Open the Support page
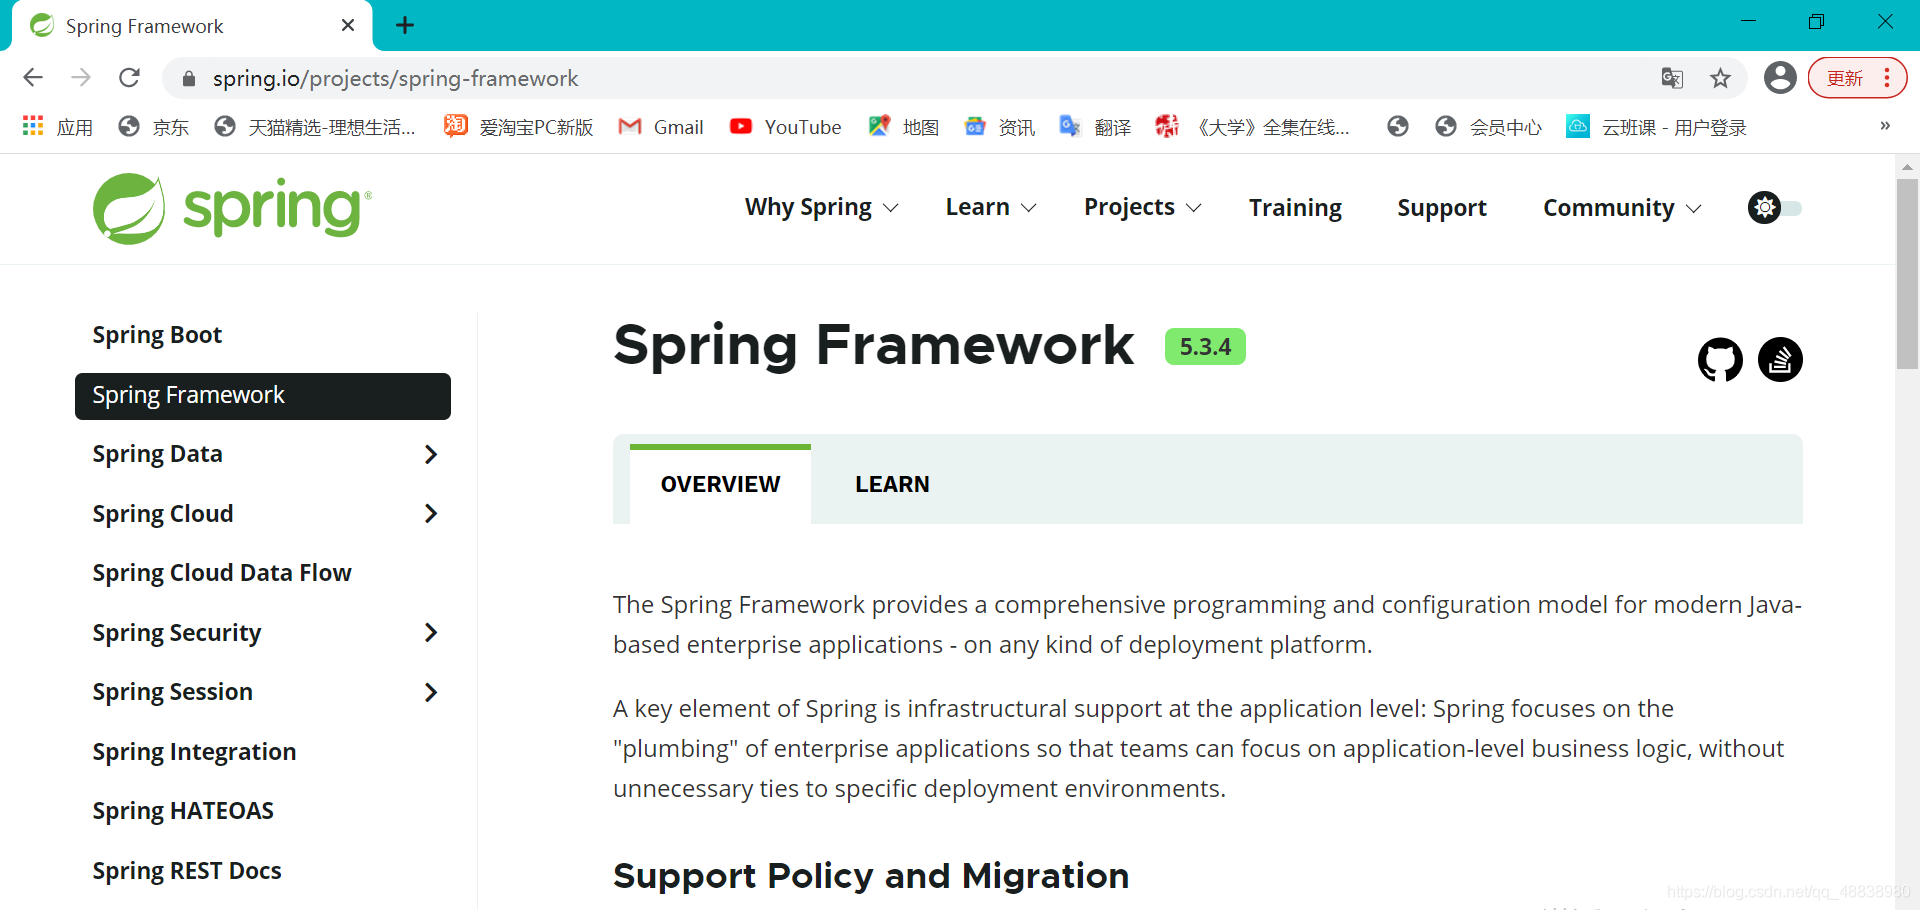Viewport: 1920px width, 910px height. click(1442, 208)
